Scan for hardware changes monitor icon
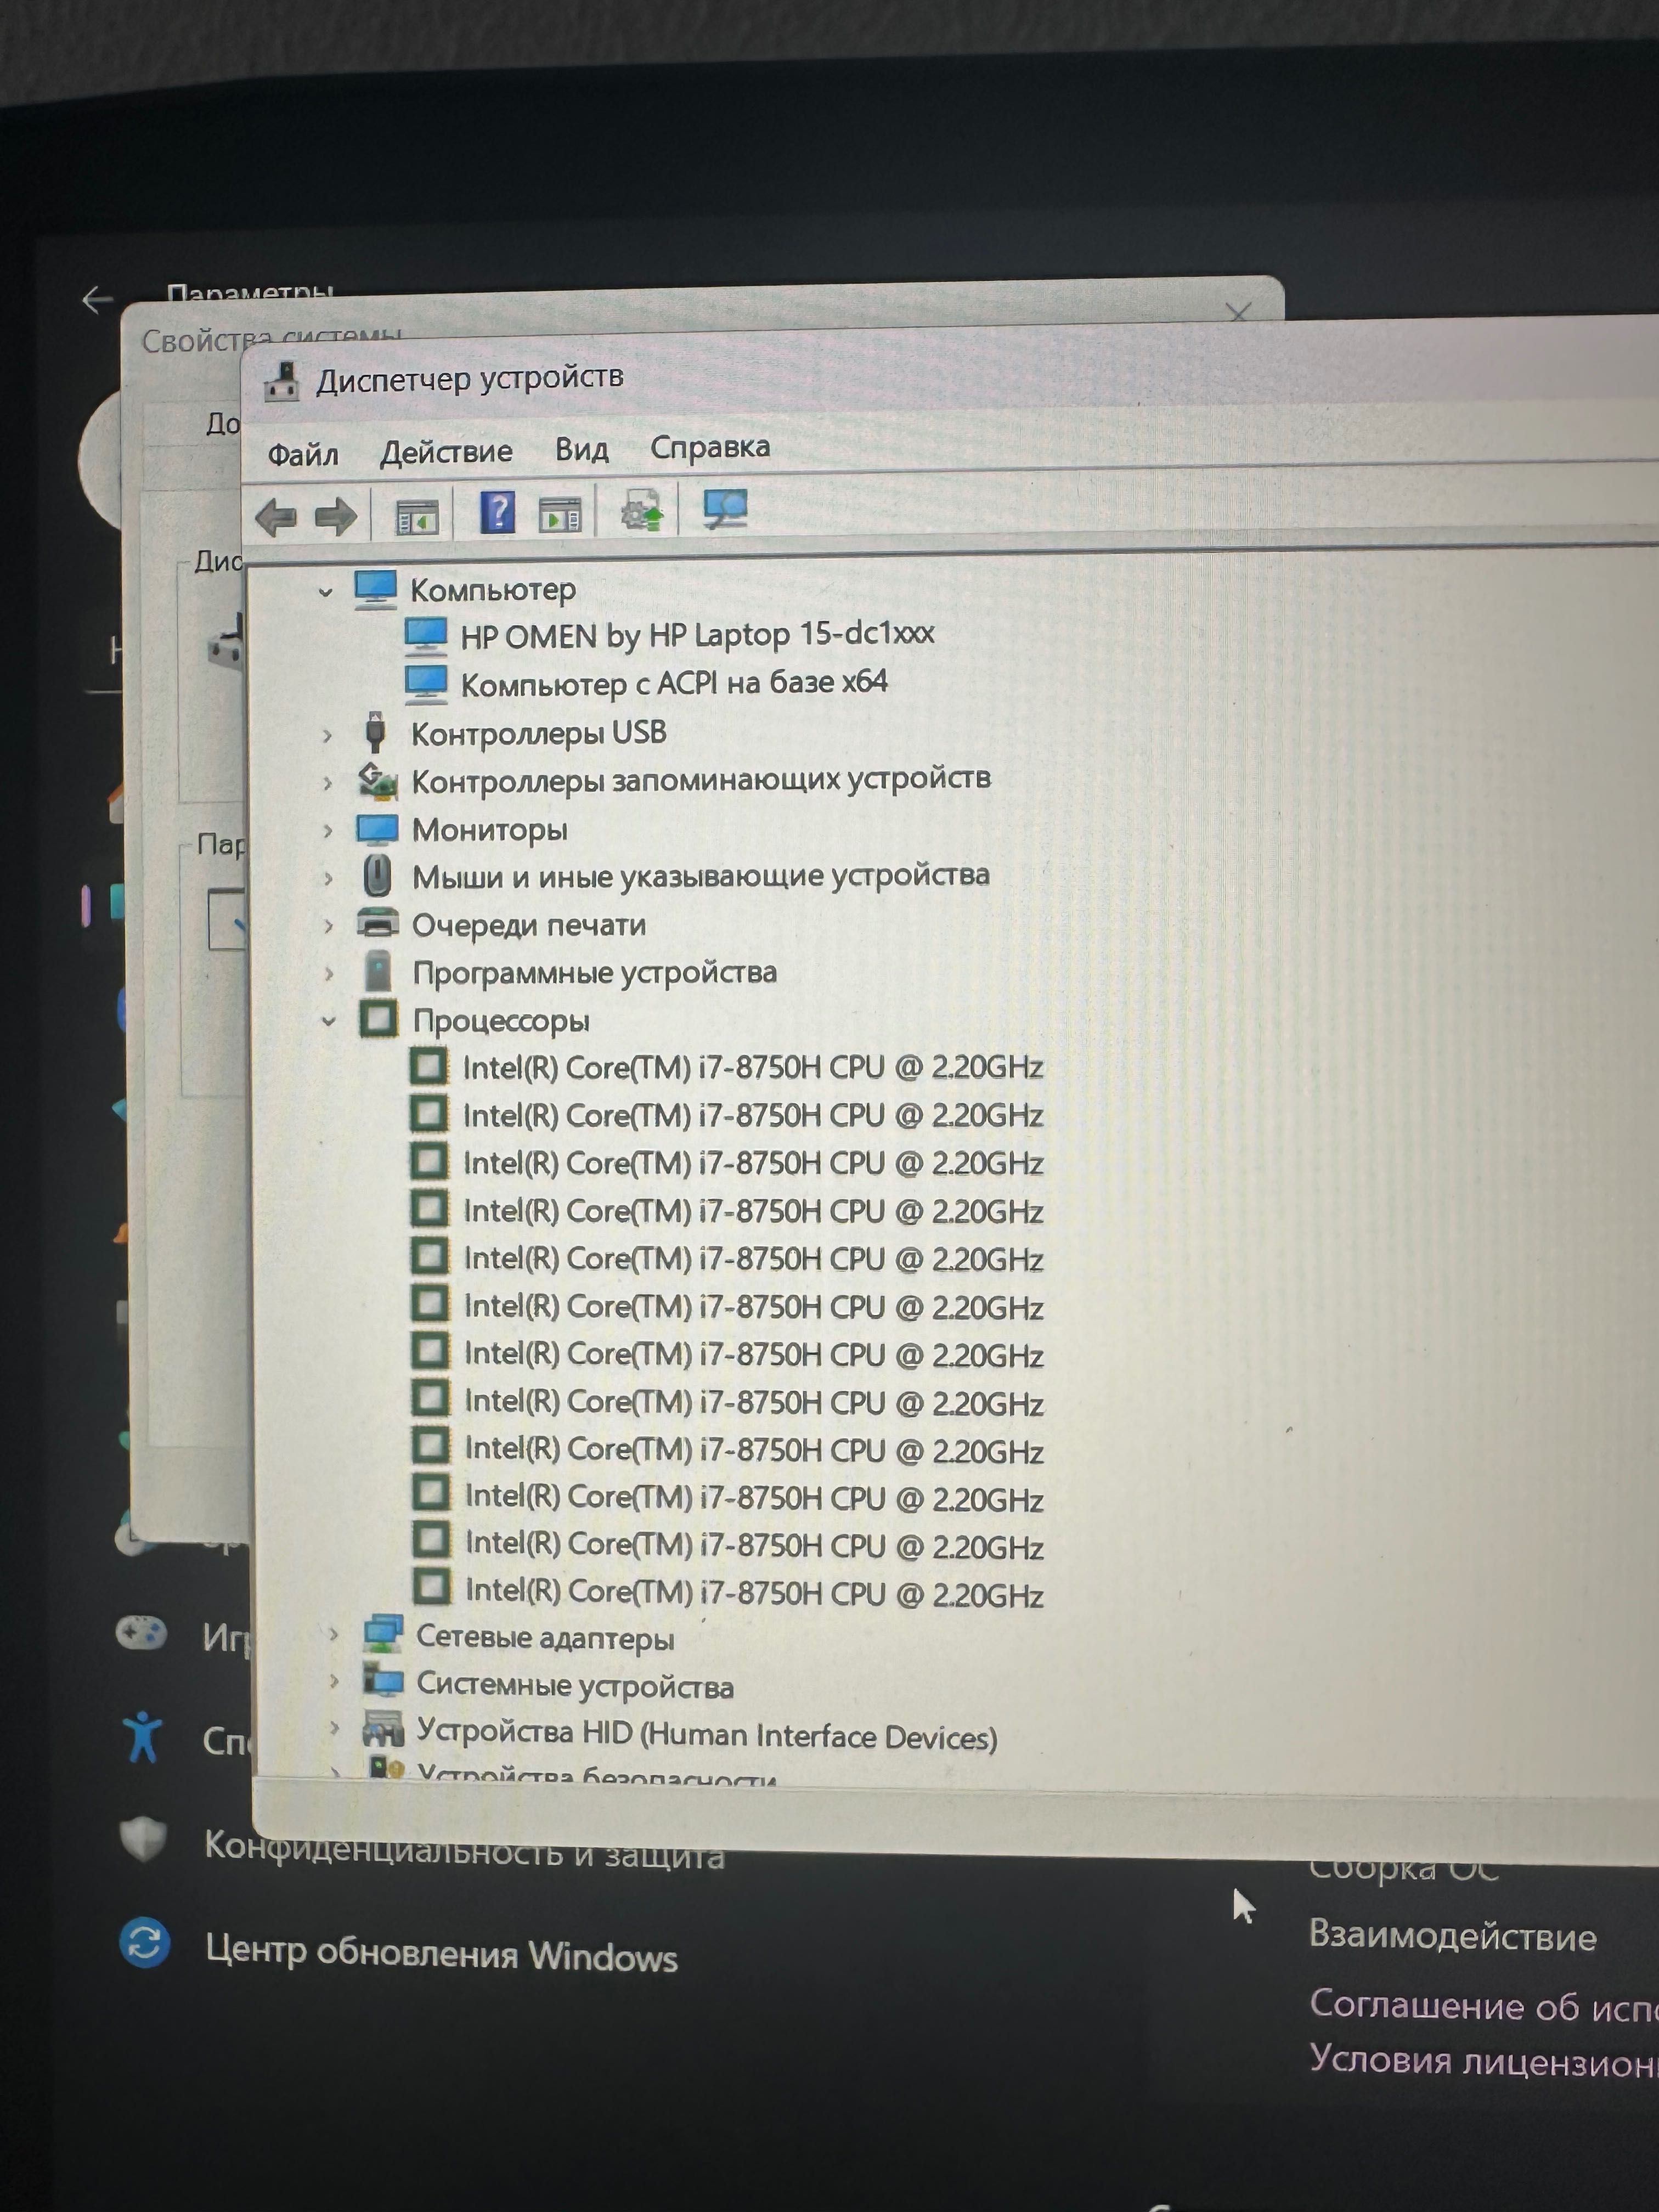The width and height of the screenshot is (1659, 2212). (x=725, y=509)
